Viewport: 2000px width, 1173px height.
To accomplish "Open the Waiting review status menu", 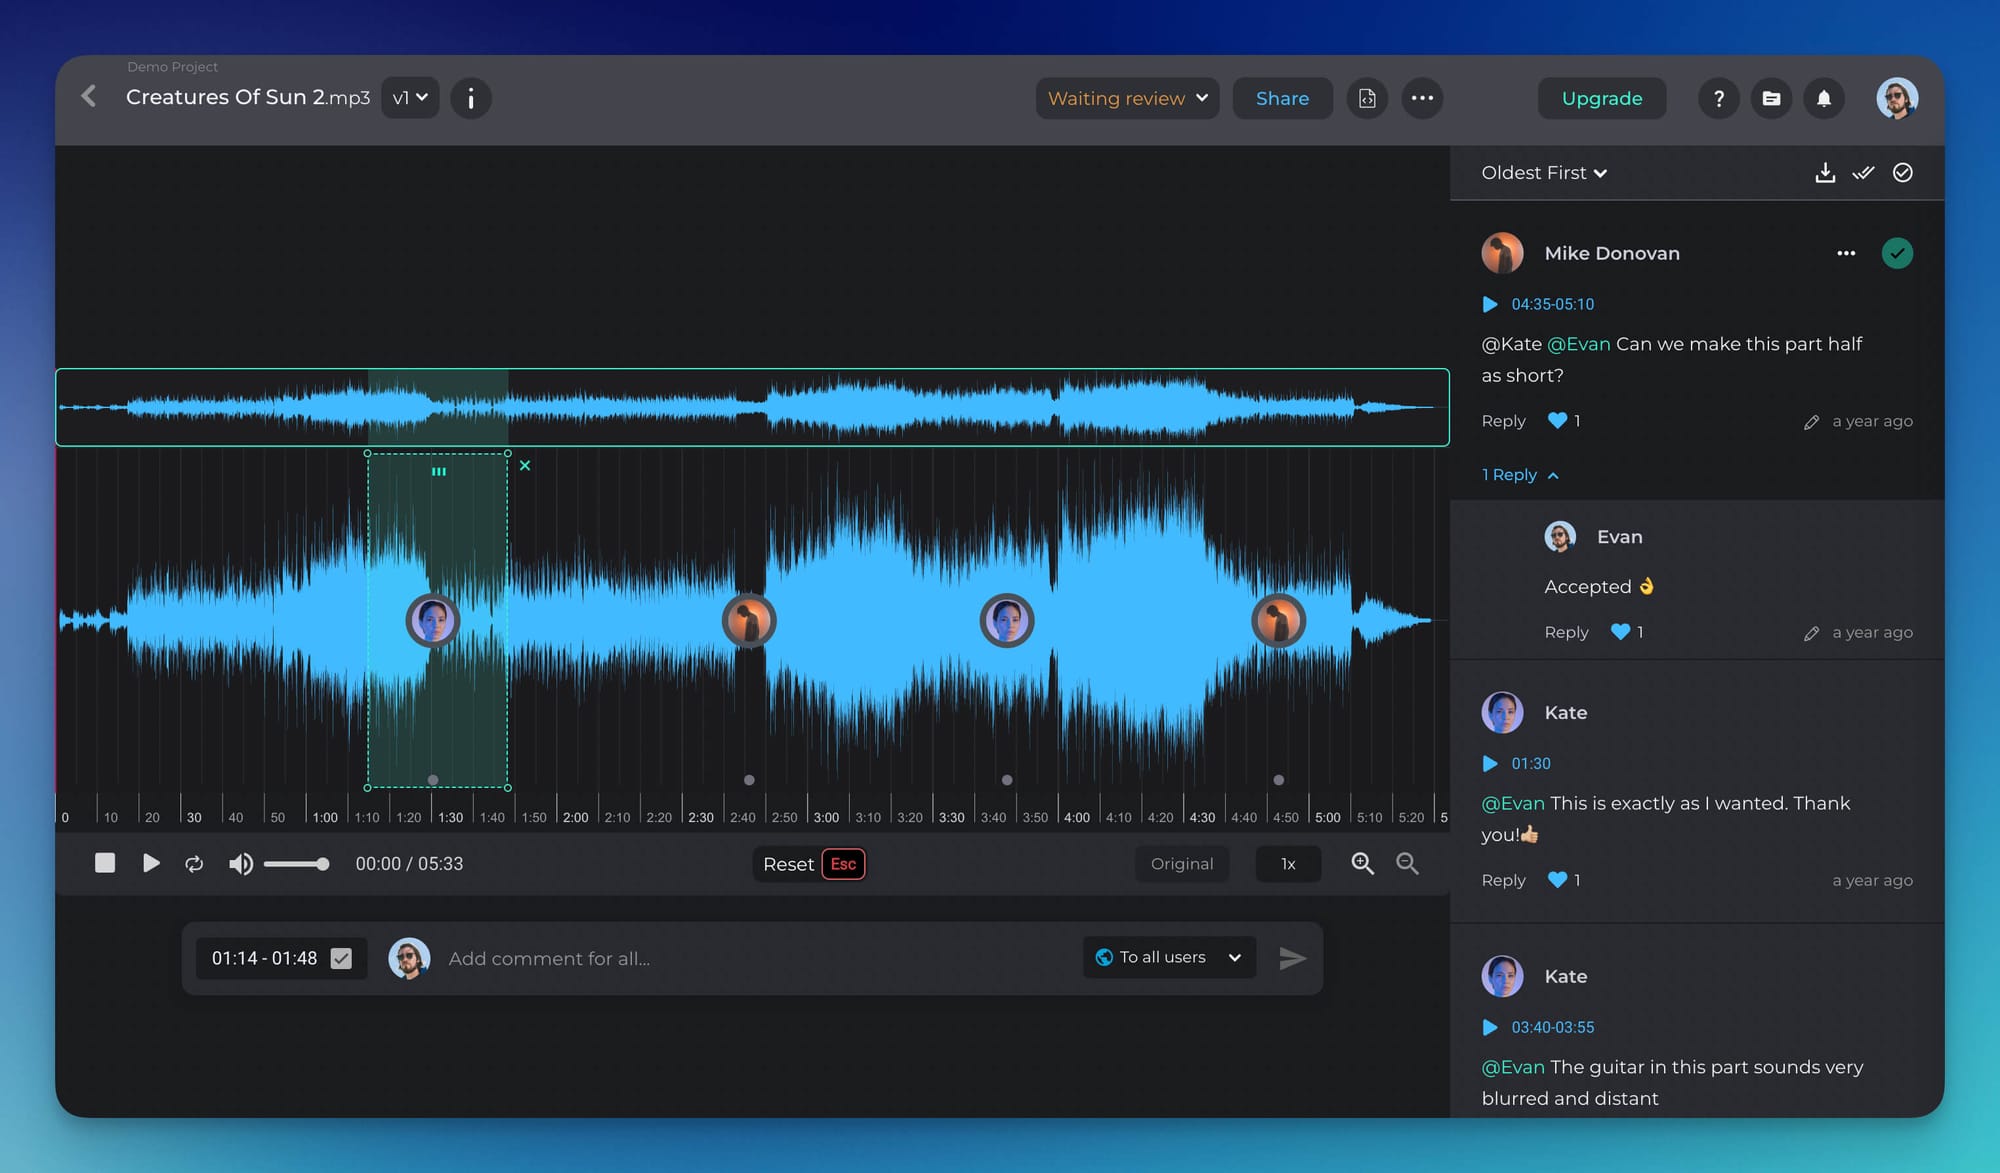I will (1126, 98).
